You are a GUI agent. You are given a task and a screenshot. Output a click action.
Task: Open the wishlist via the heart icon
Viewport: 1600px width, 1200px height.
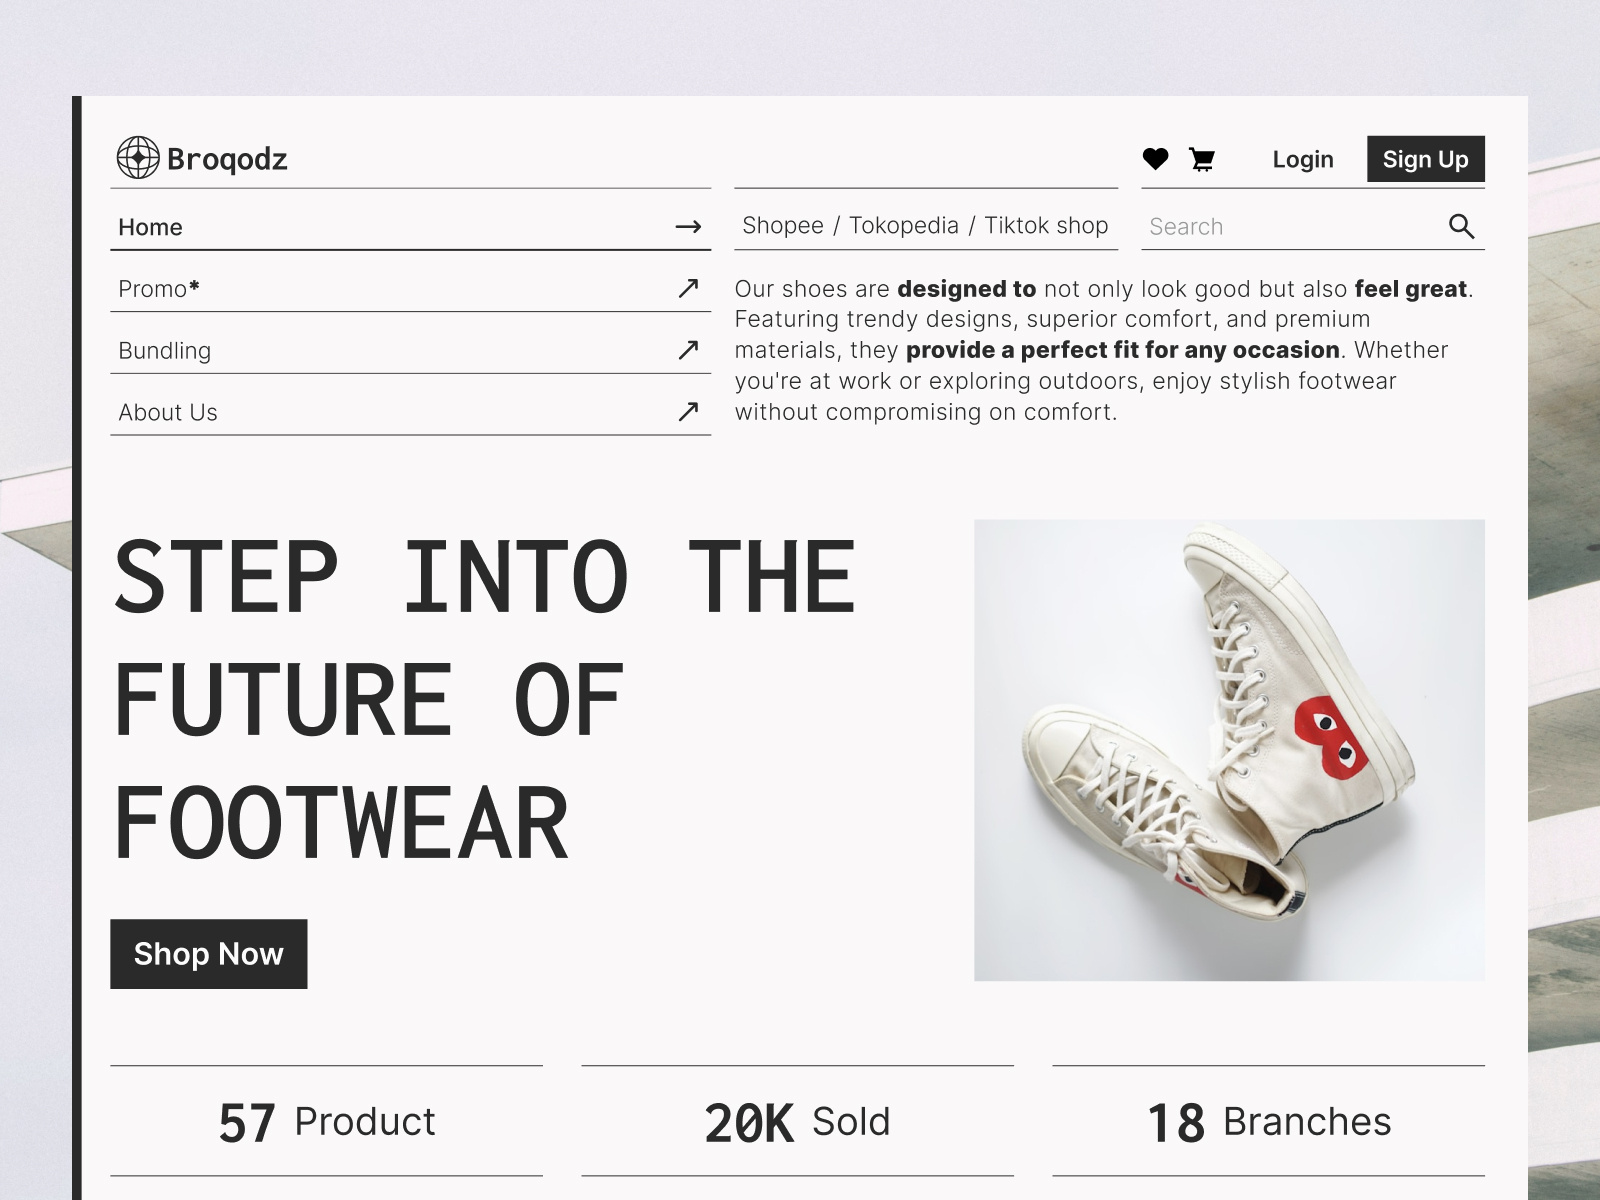pos(1156,159)
